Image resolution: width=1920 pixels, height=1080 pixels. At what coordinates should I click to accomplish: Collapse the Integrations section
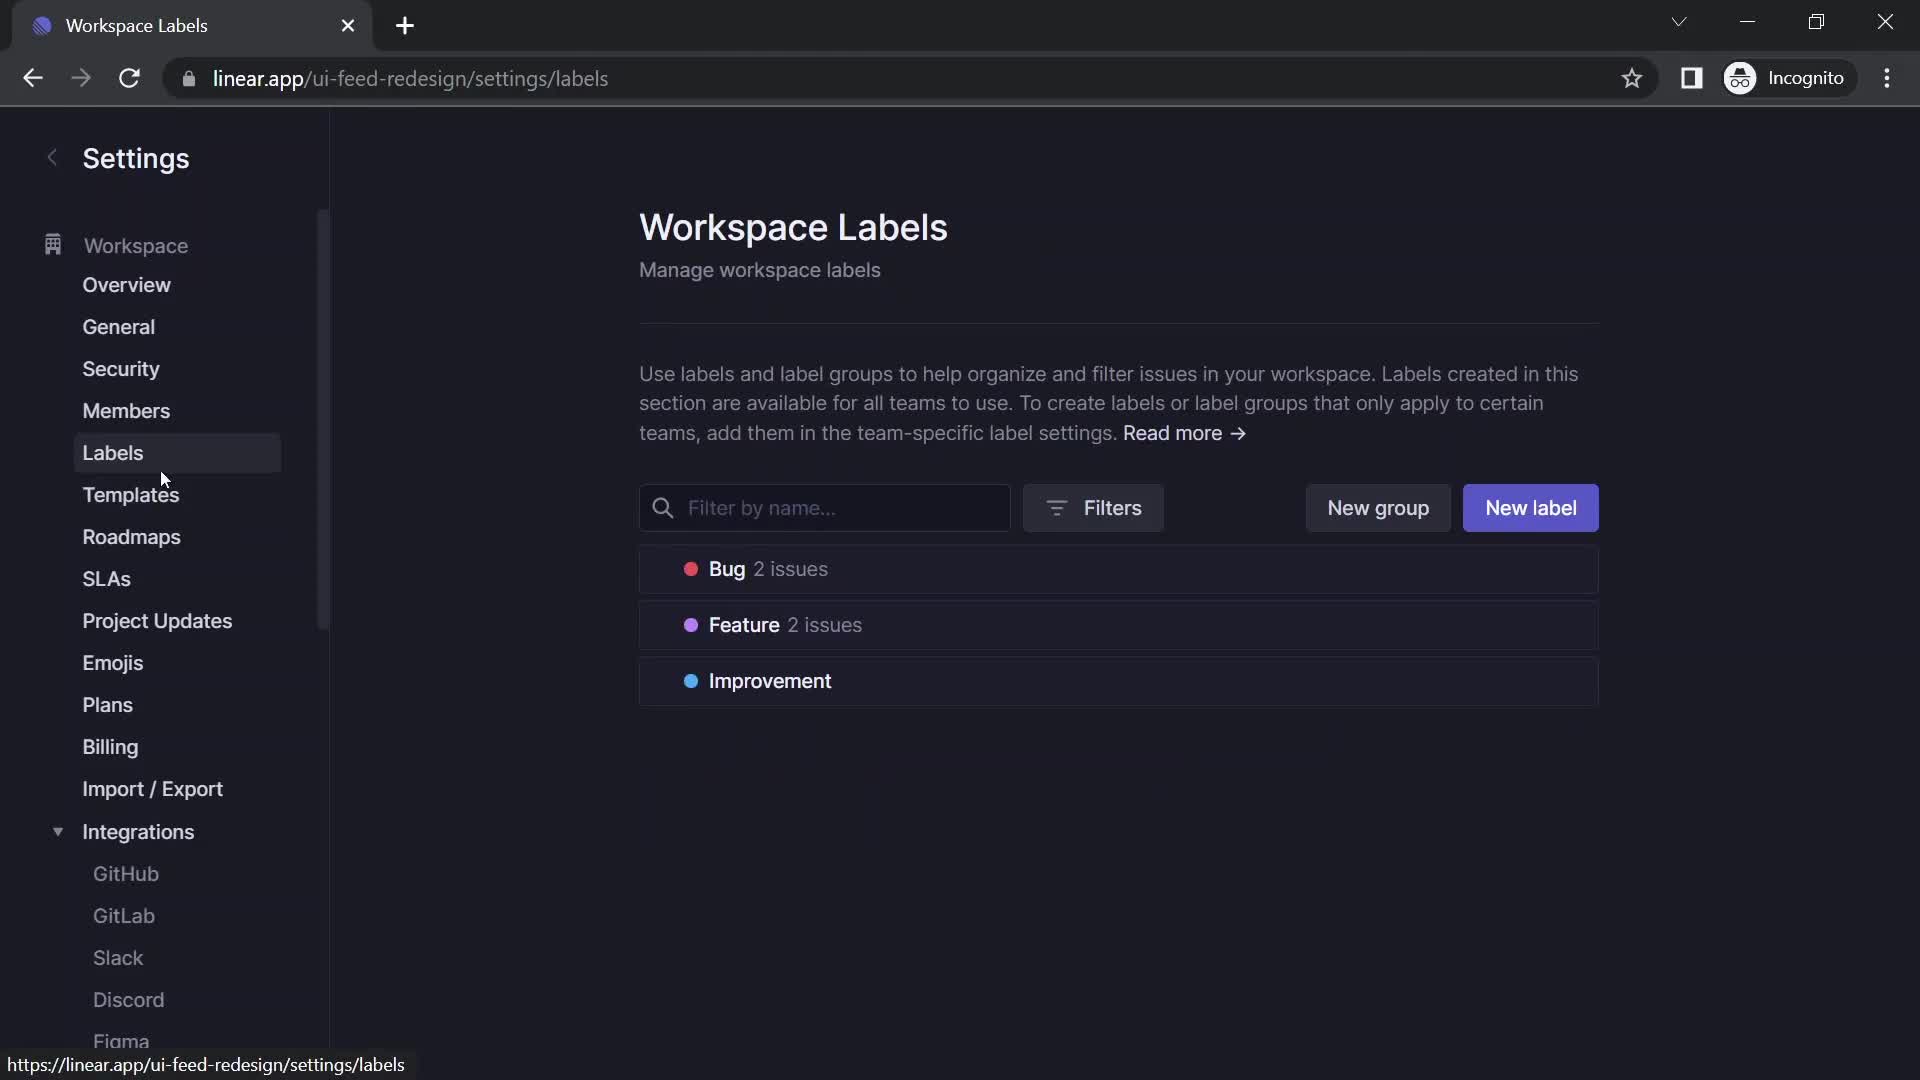pos(58,832)
